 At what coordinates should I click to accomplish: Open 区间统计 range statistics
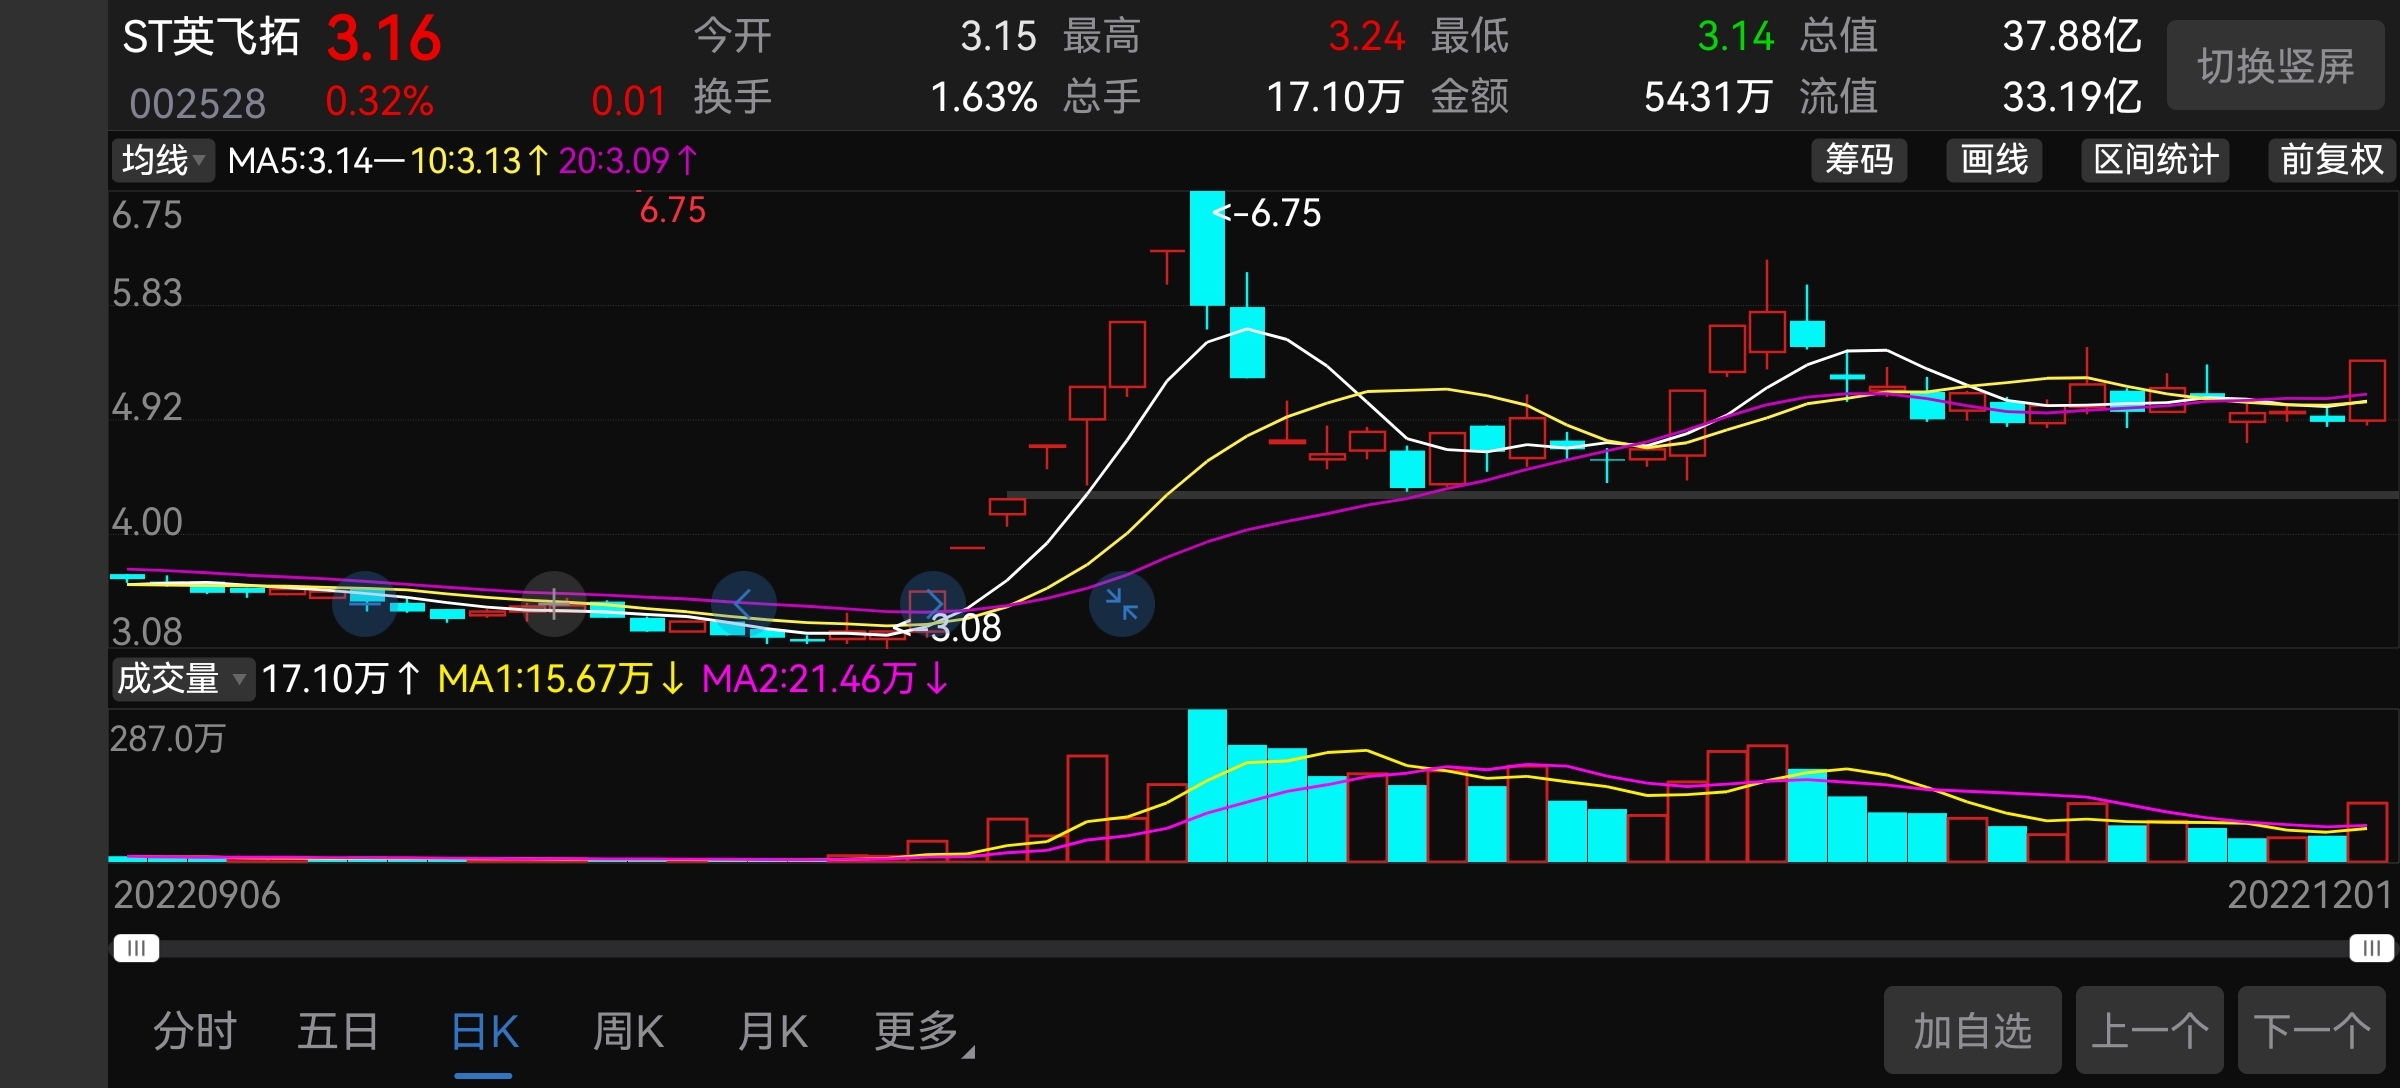pyautogui.click(x=2155, y=160)
